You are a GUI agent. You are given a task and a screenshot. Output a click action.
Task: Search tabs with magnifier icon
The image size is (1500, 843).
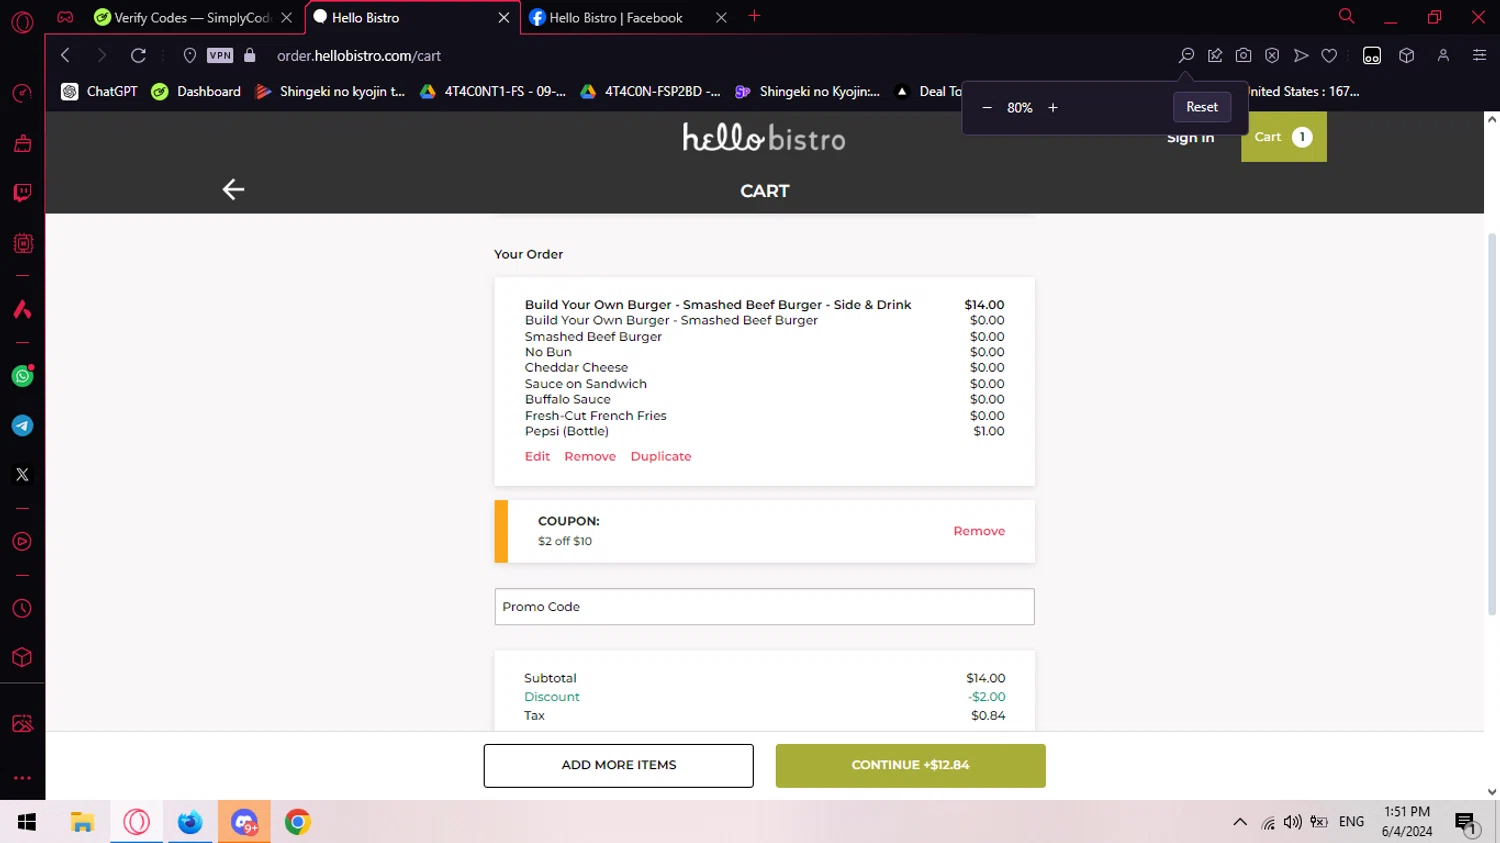[x=1346, y=16]
